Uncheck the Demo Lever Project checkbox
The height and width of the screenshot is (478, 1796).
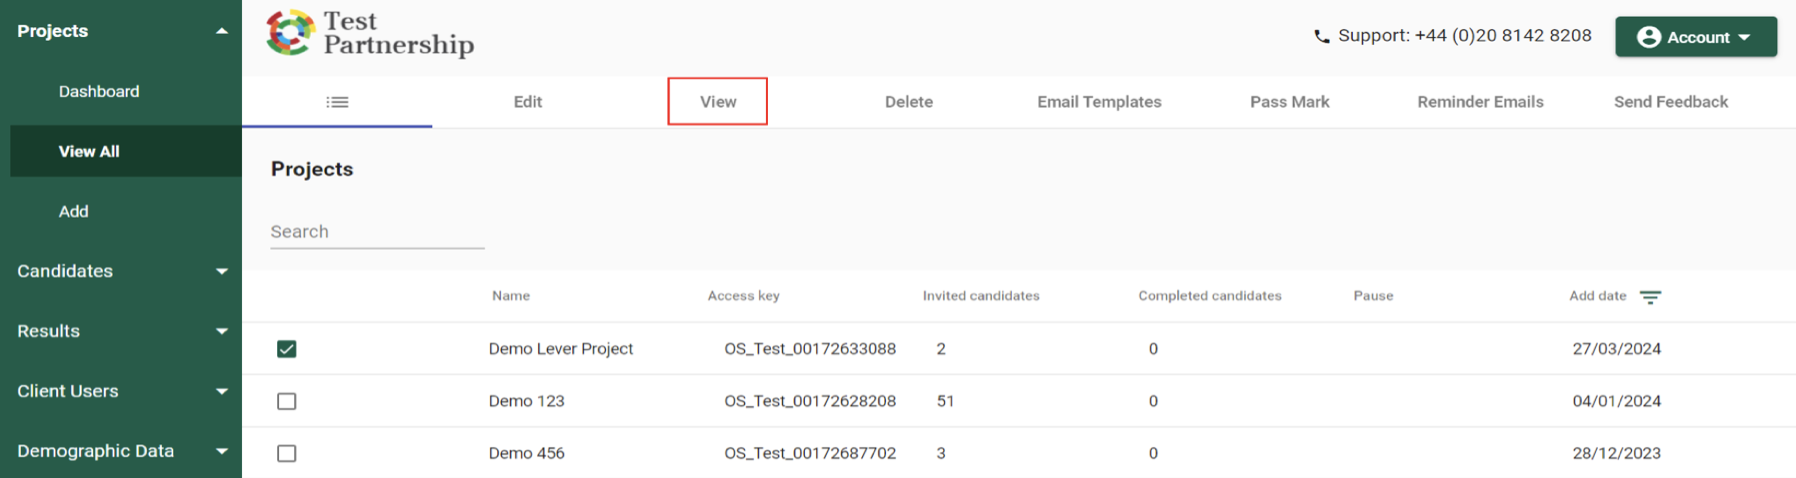(x=287, y=349)
